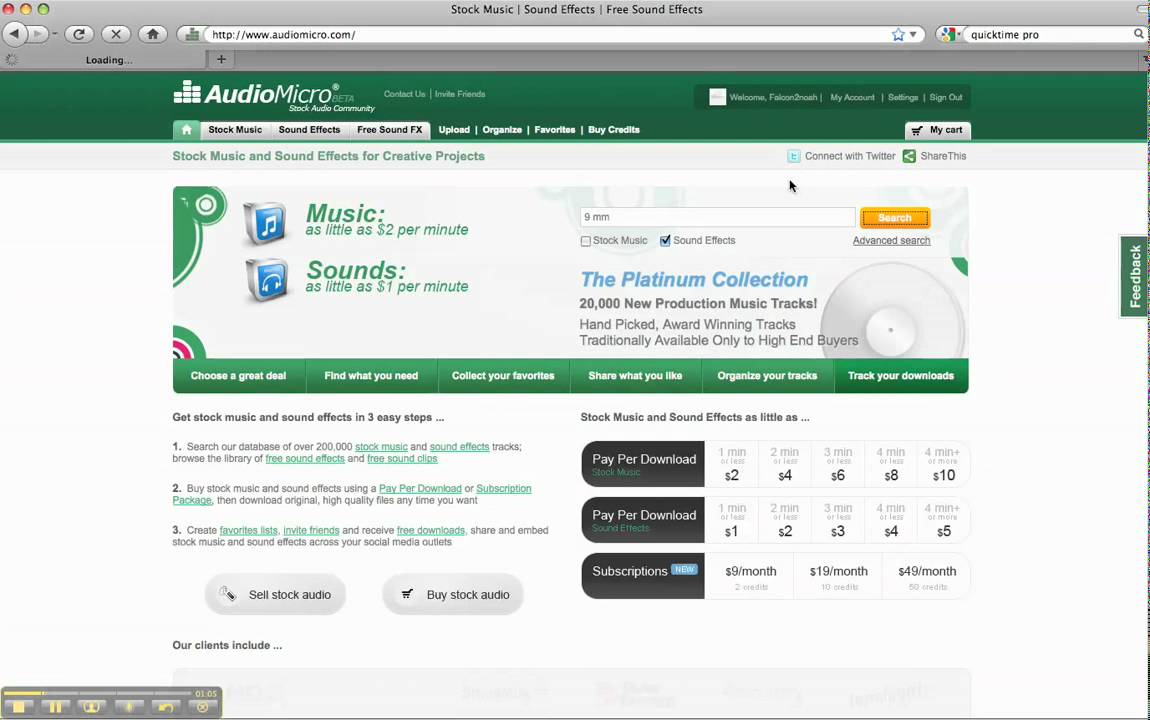Image resolution: width=1150 pixels, height=720 pixels.
Task: Click the recorder stop button
Action: pos(19,707)
